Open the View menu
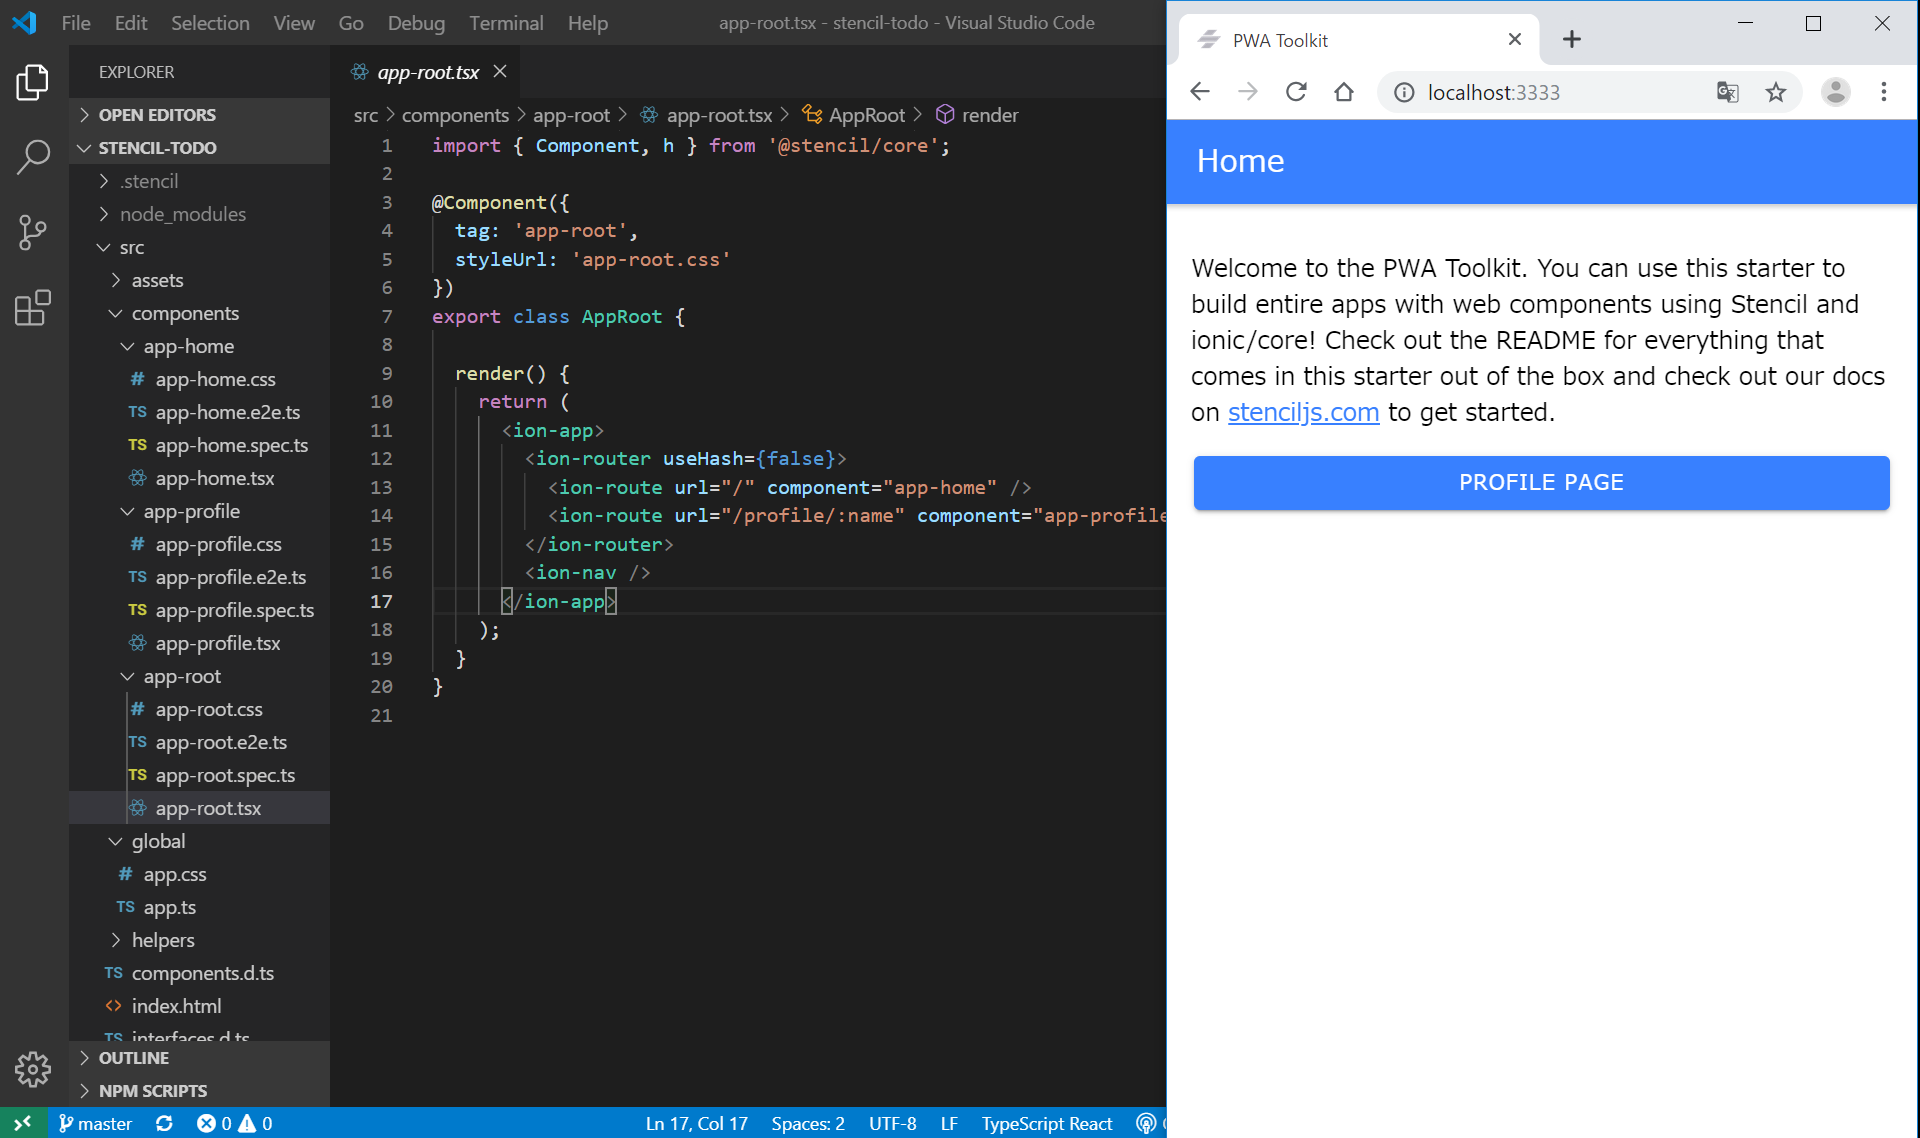Image resolution: width=1920 pixels, height=1138 pixels. [x=294, y=22]
